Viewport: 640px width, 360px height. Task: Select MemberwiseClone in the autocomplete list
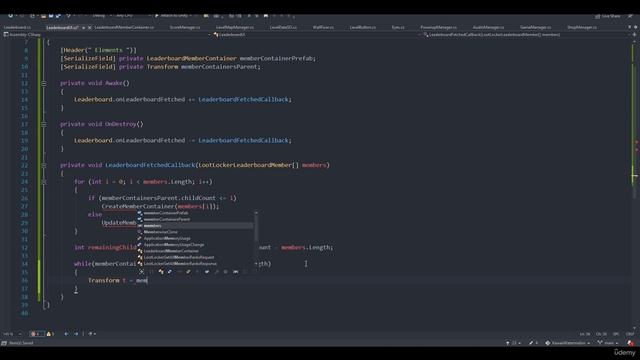click(195, 232)
